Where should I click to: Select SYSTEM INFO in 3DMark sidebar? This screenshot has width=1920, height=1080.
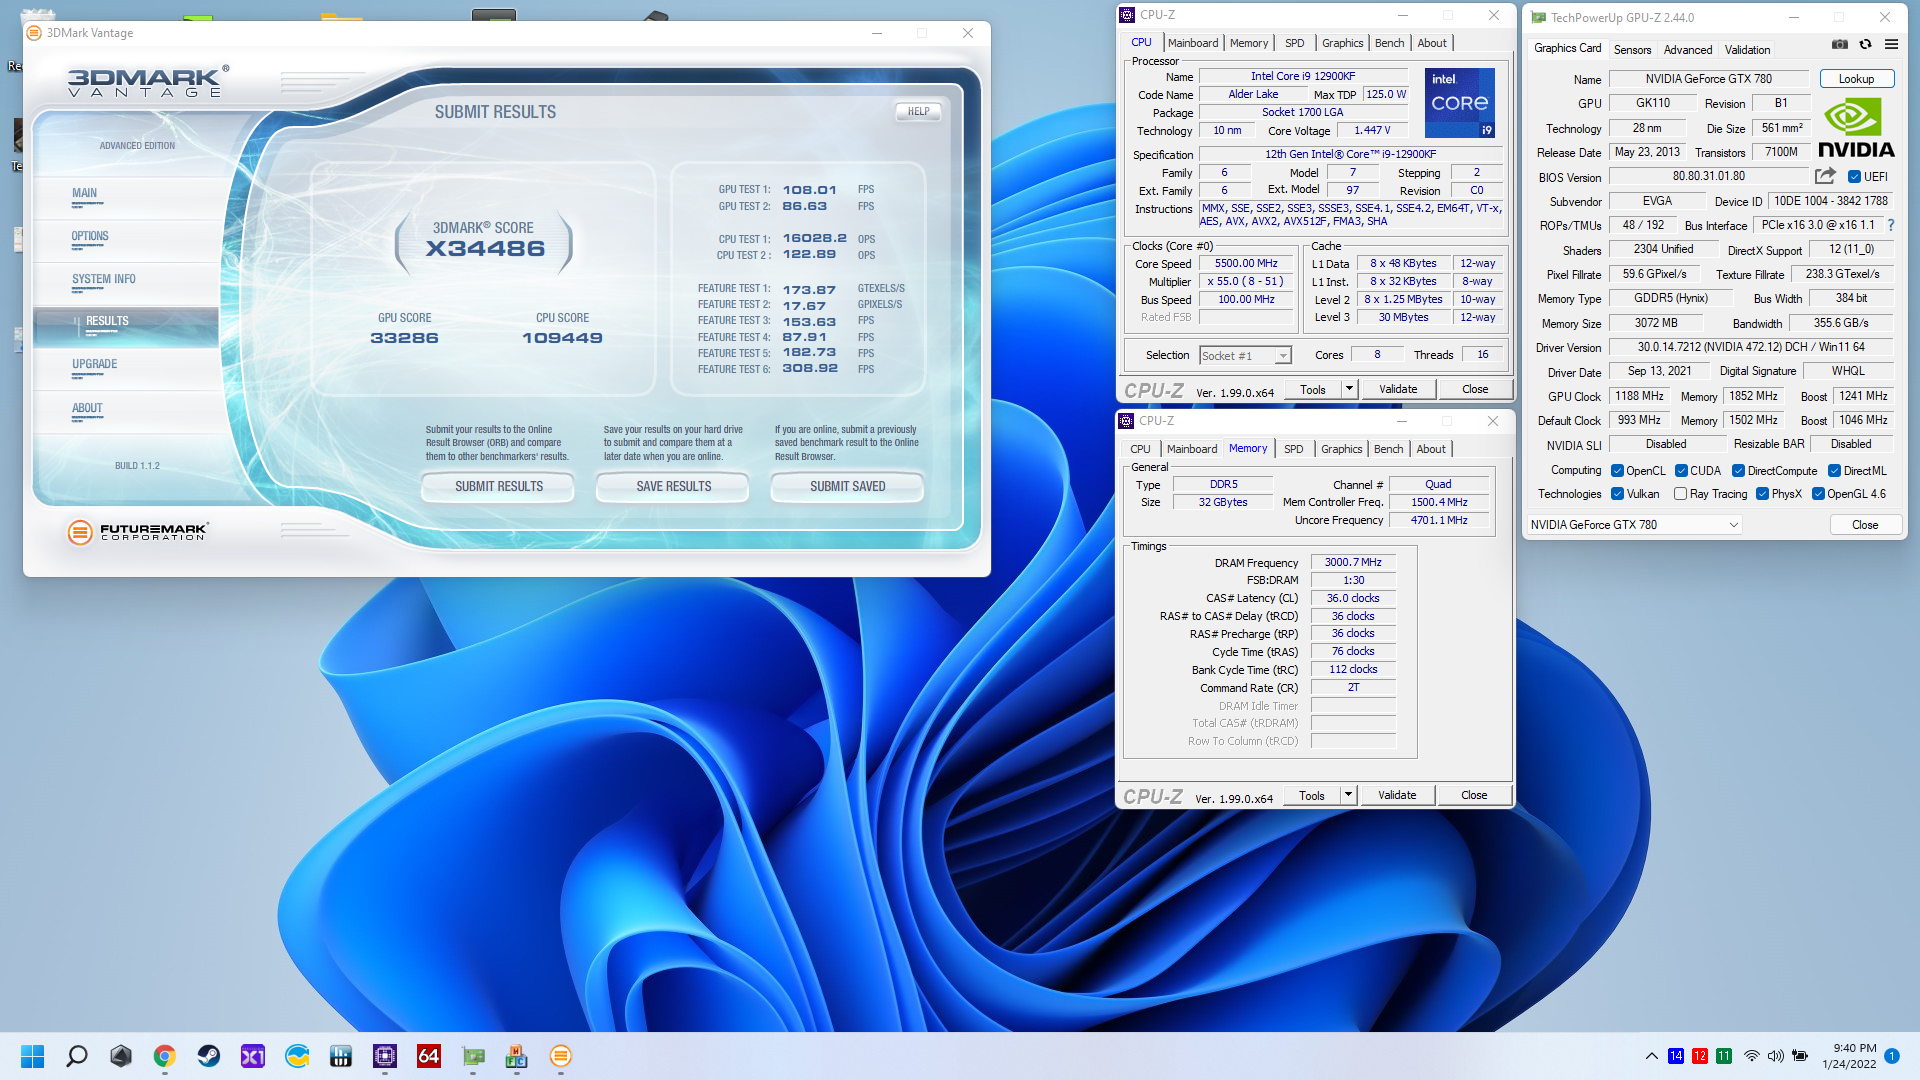[104, 280]
